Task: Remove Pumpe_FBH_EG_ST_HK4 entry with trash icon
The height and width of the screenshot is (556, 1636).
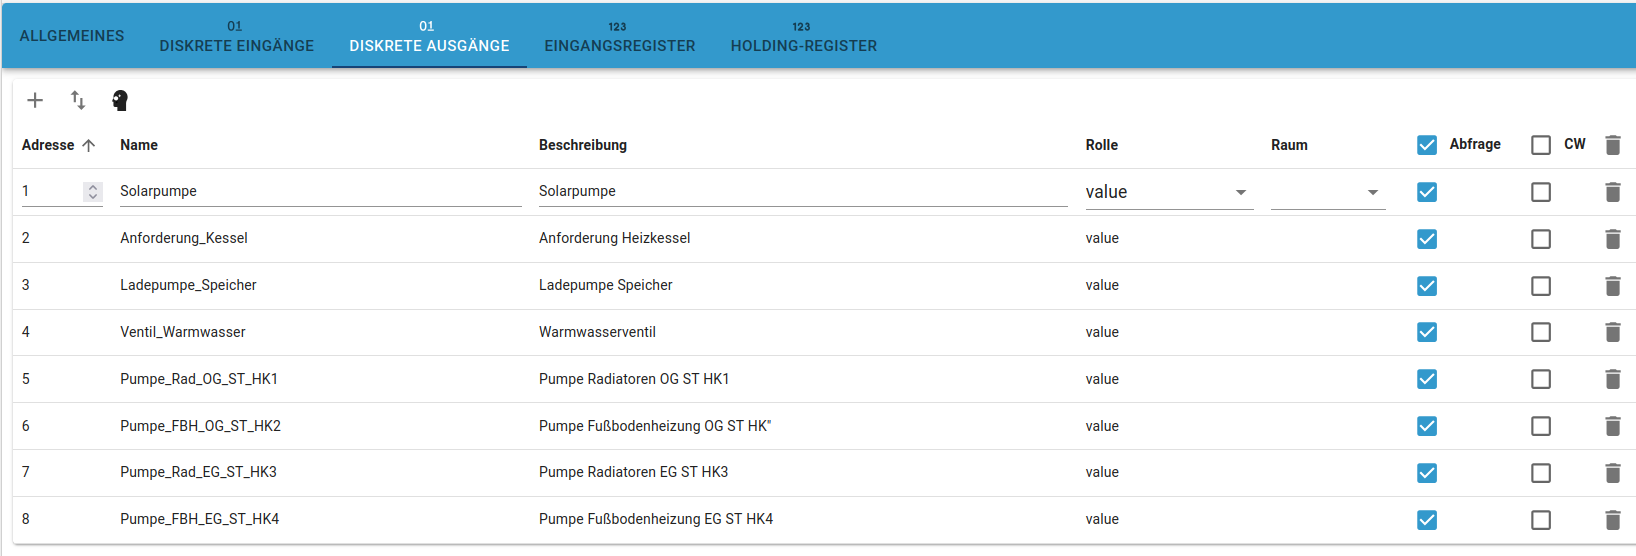Action: coord(1612,520)
